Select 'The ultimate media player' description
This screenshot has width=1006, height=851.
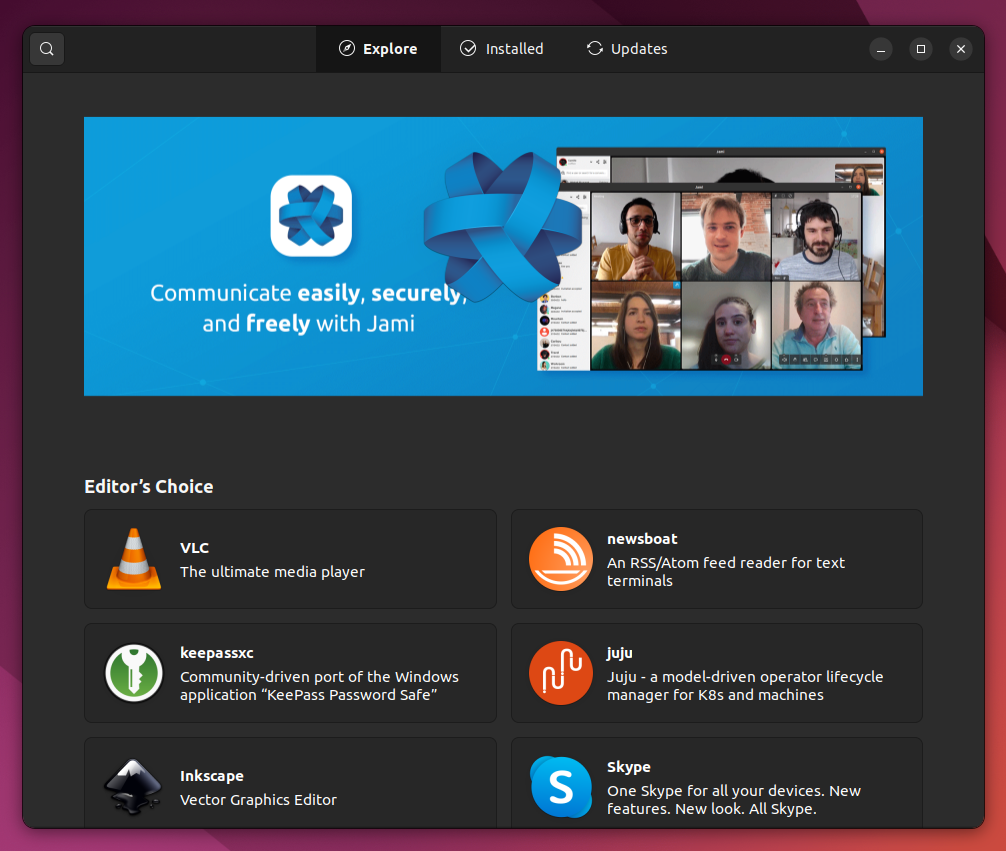(x=272, y=572)
